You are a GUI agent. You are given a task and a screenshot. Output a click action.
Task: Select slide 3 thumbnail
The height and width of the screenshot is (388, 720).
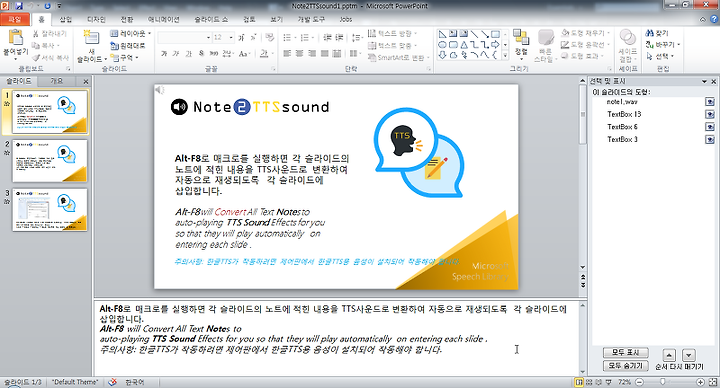(x=50, y=210)
